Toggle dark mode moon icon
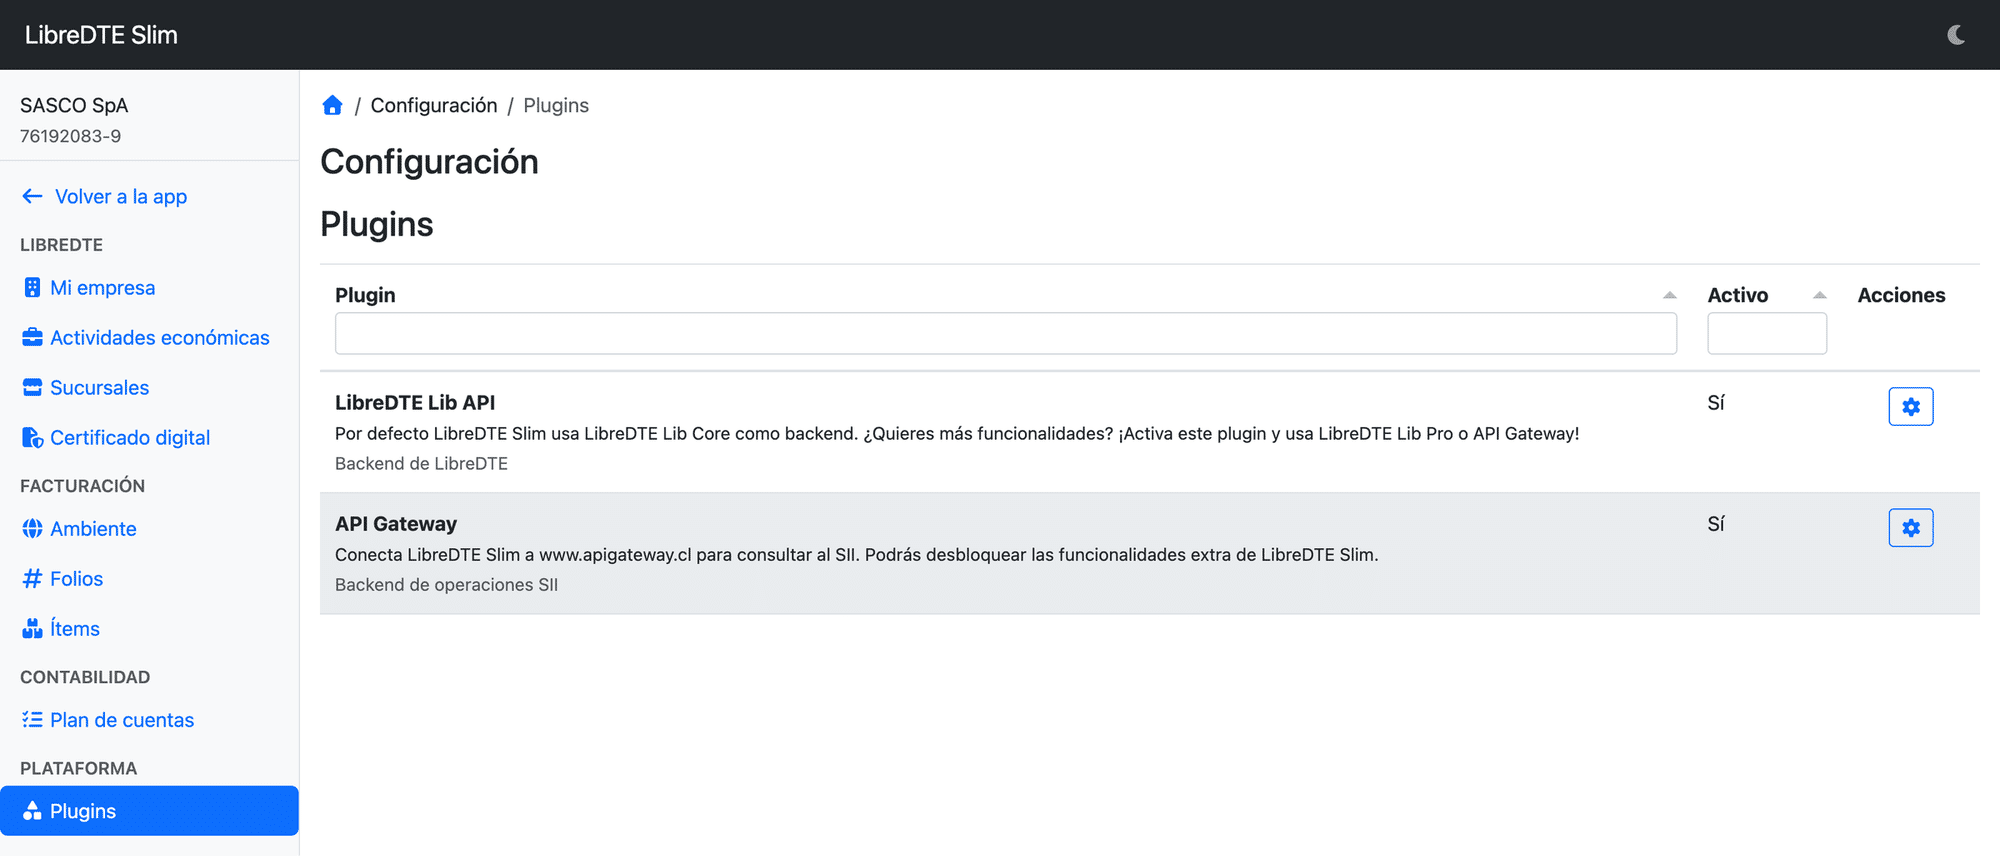The width and height of the screenshot is (2000, 868). [x=1956, y=35]
